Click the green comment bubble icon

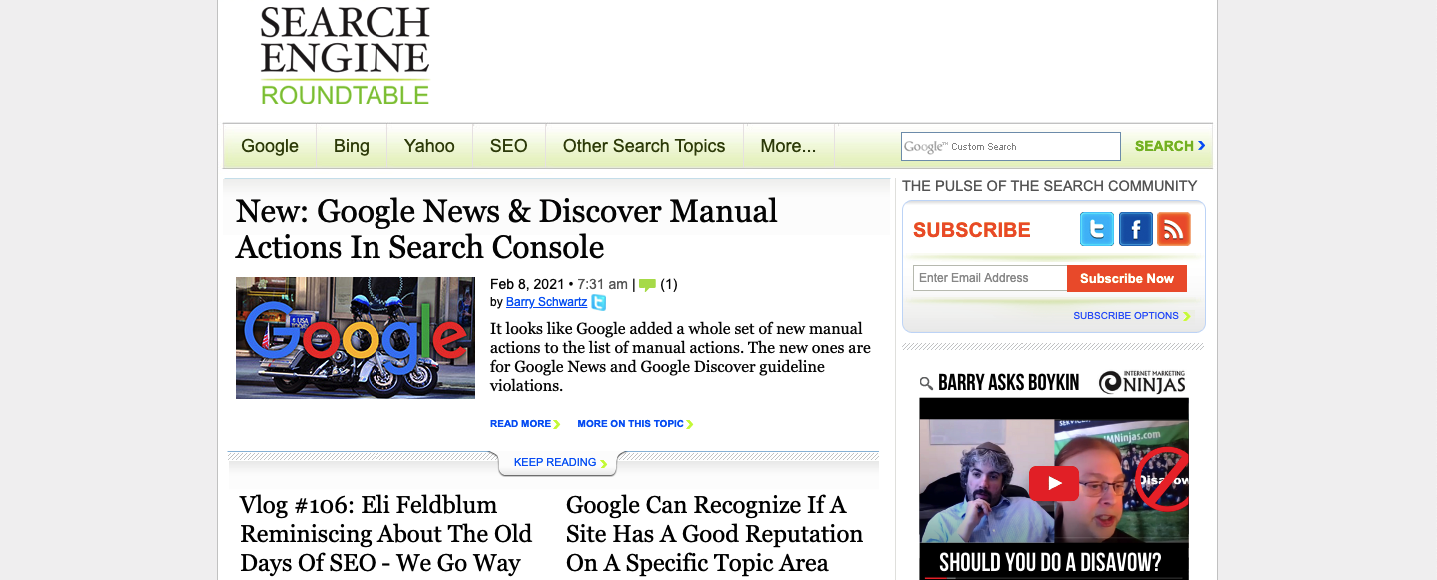[x=647, y=285]
